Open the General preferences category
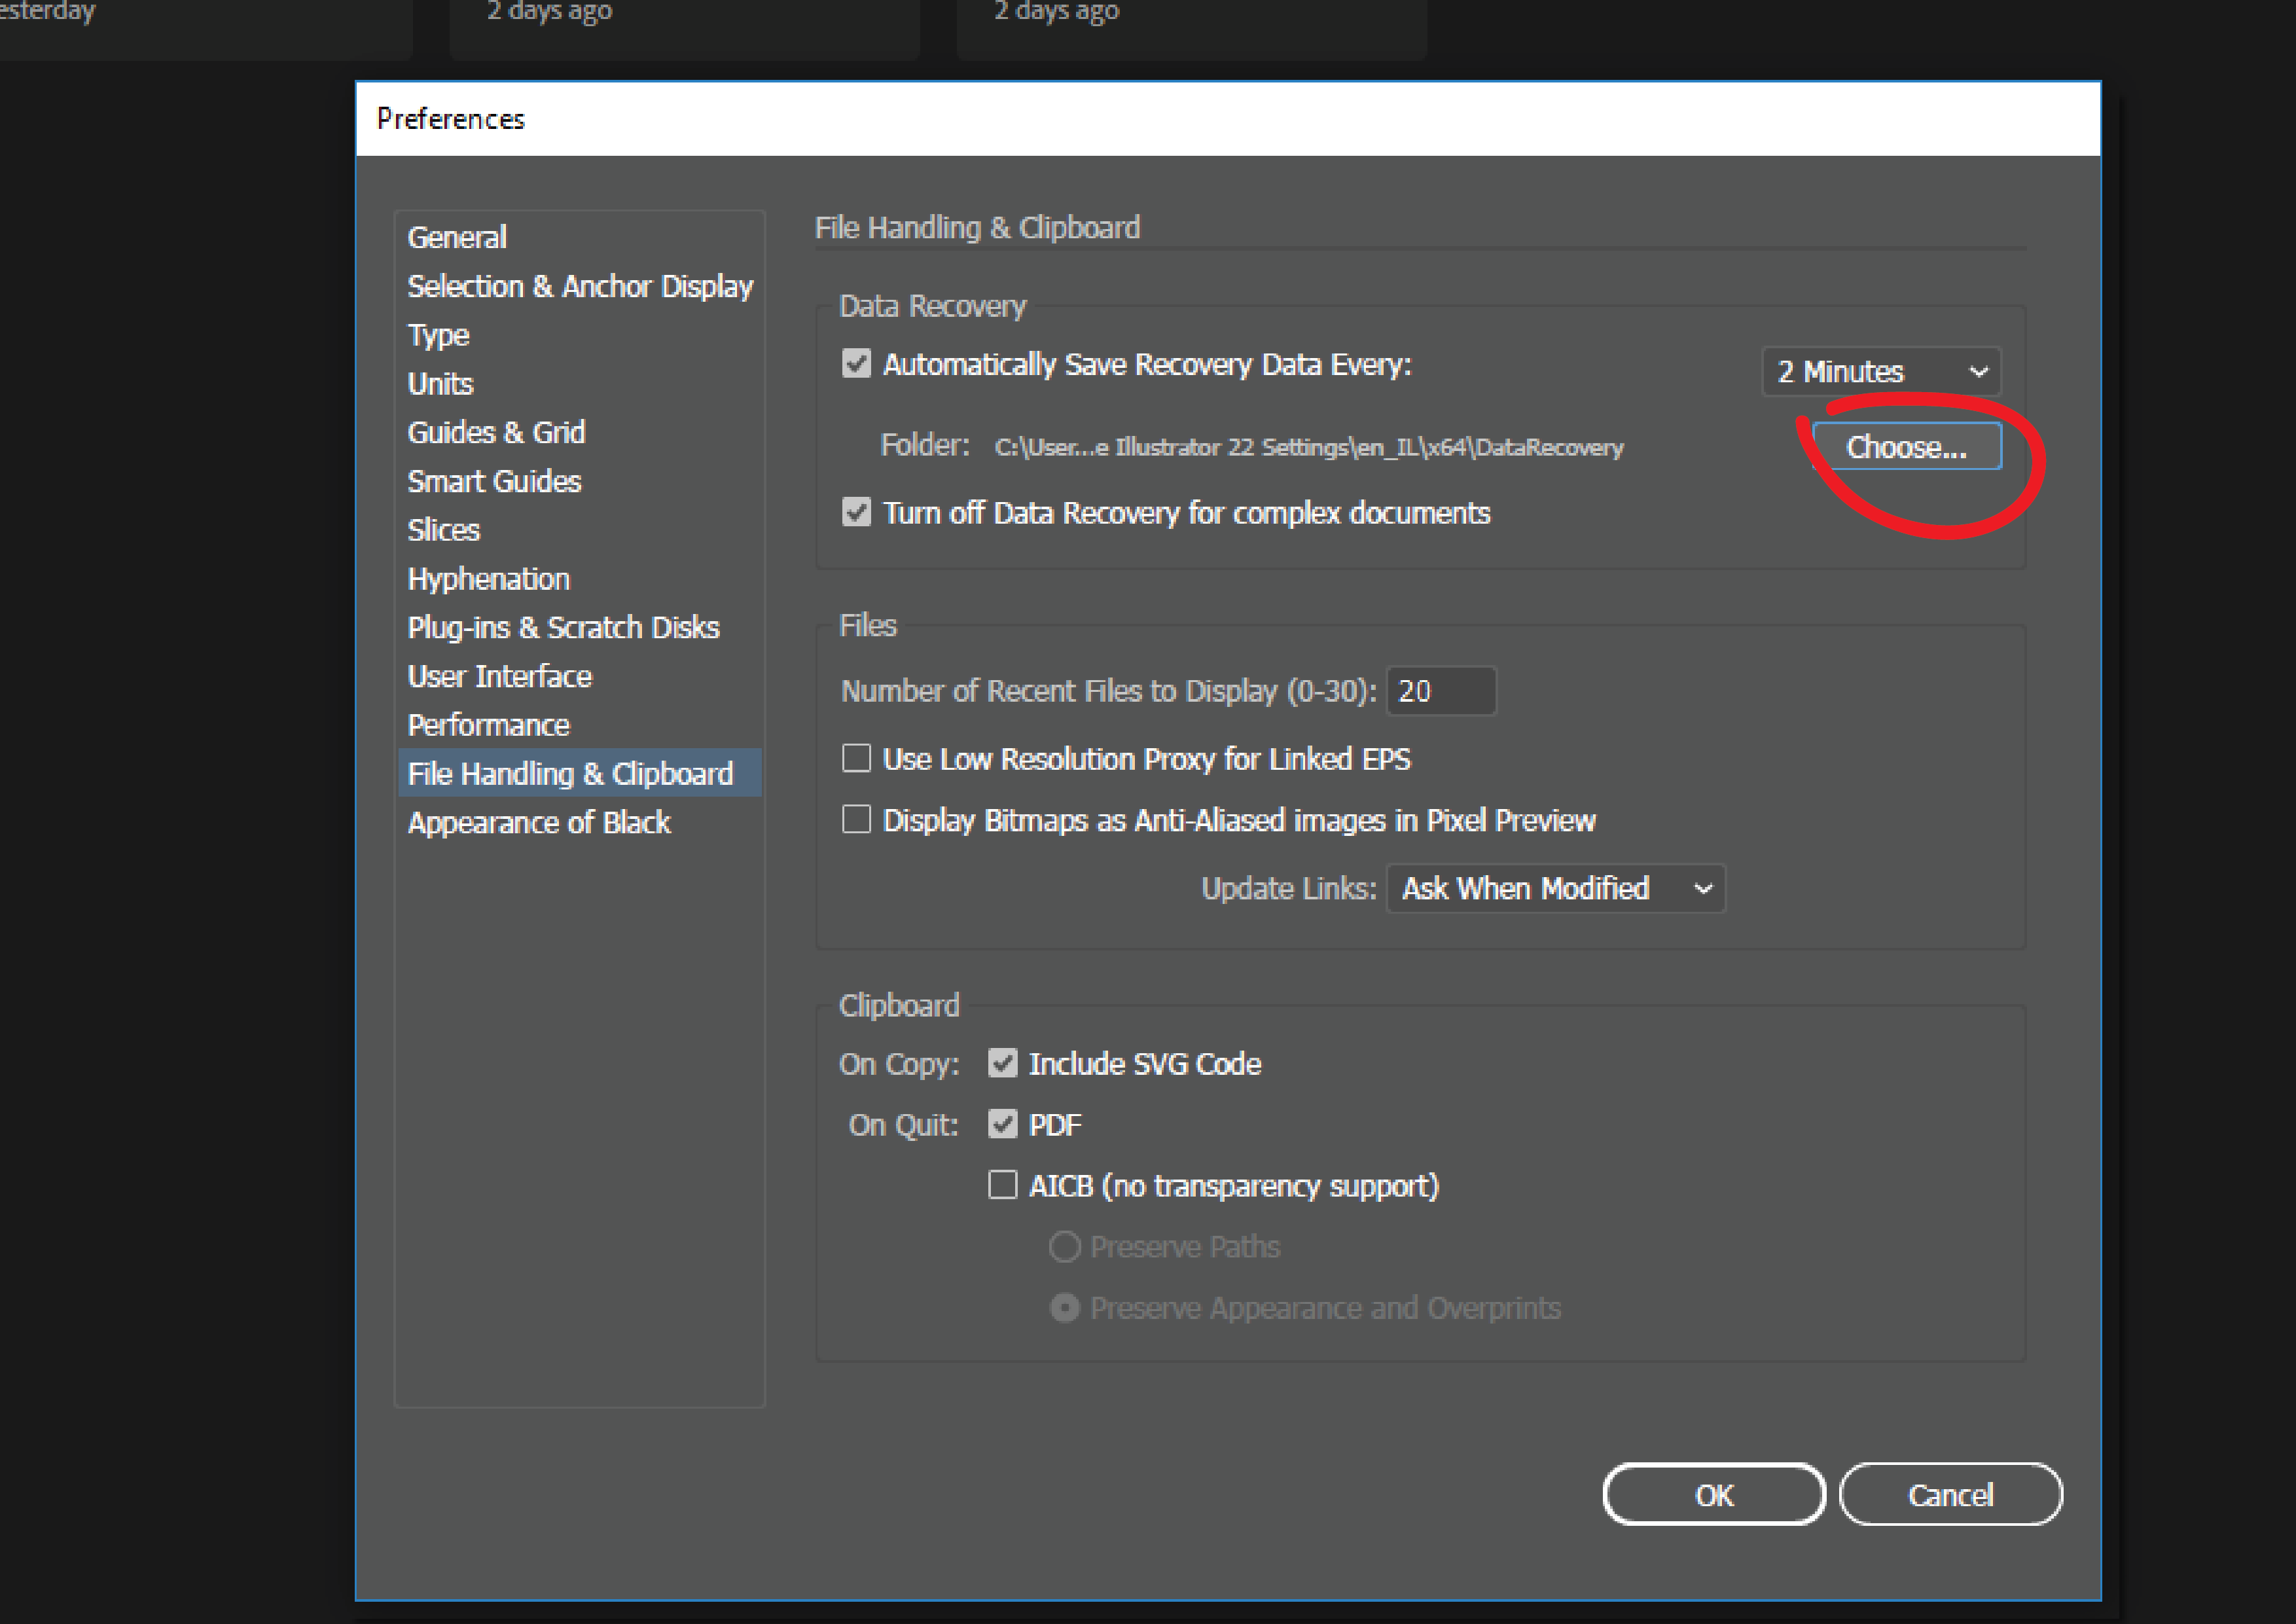2296x1624 pixels. point(457,237)
